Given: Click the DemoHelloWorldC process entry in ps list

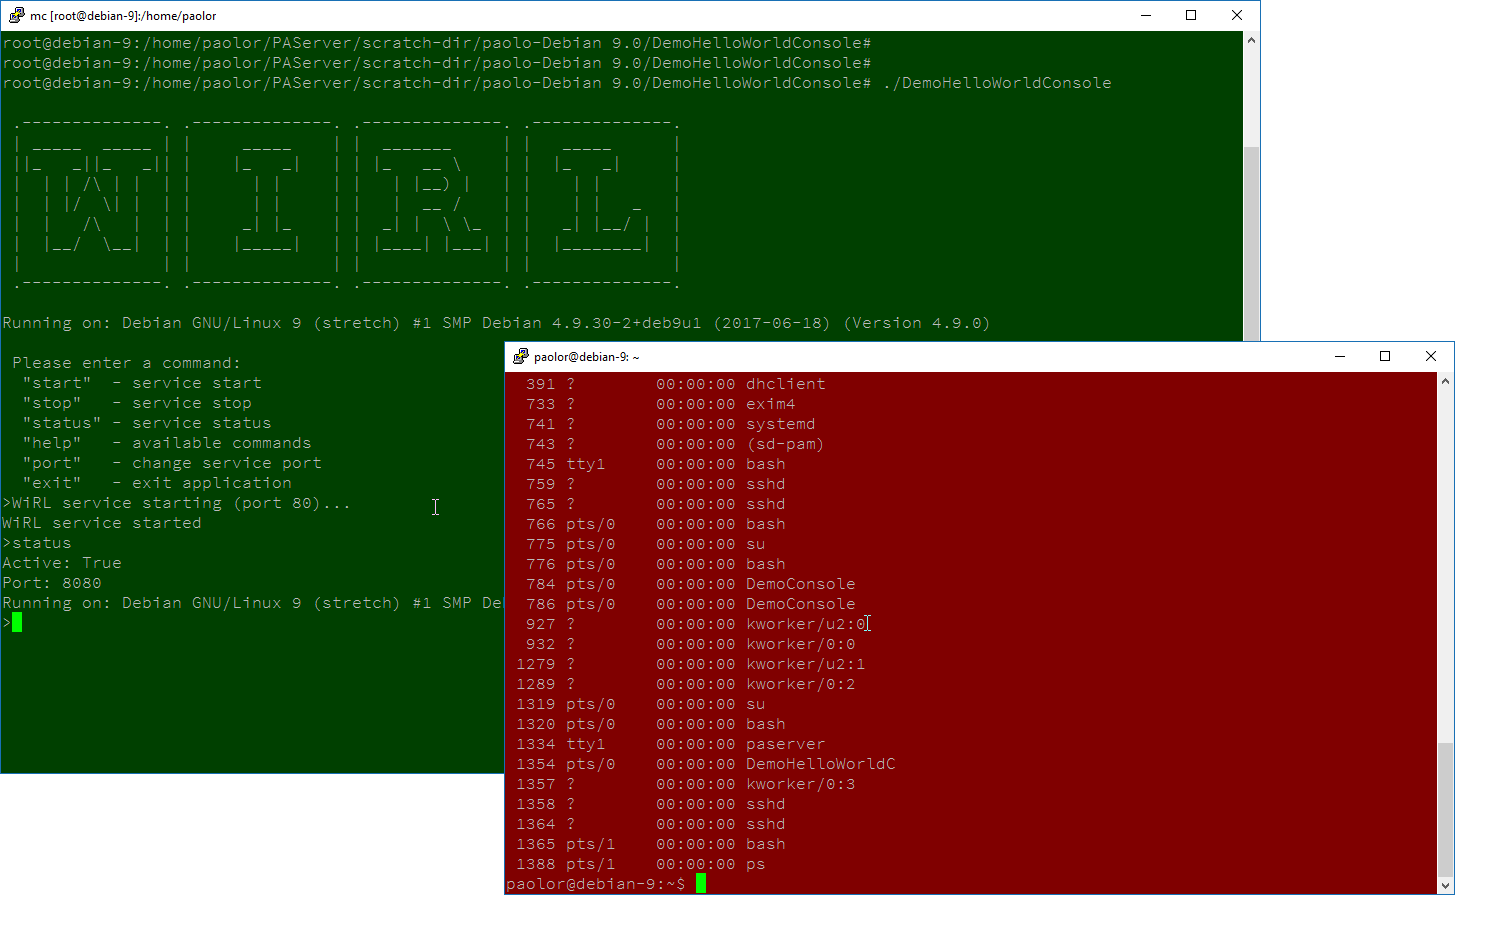Looking at the screenshot, I should (x=820, y=764).
